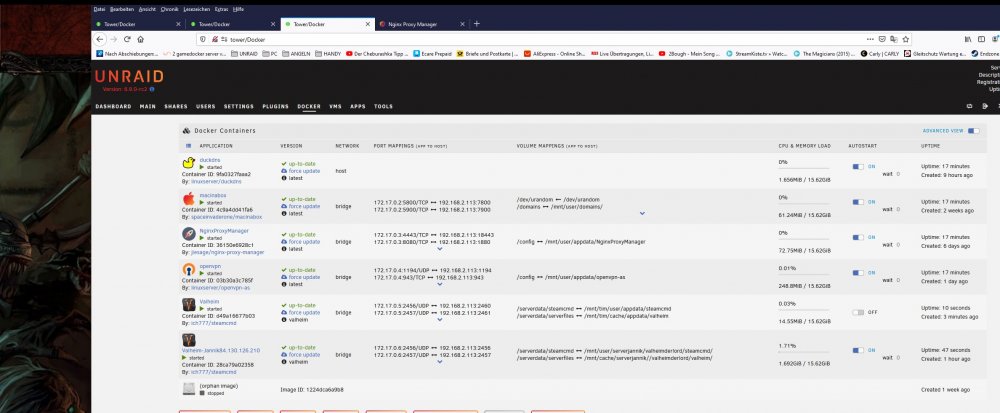Image resolution: width=1000 pixels, height=413 pixels.
Task: Close the Nginx Proxy Manager tab
Action: (462, 24)
